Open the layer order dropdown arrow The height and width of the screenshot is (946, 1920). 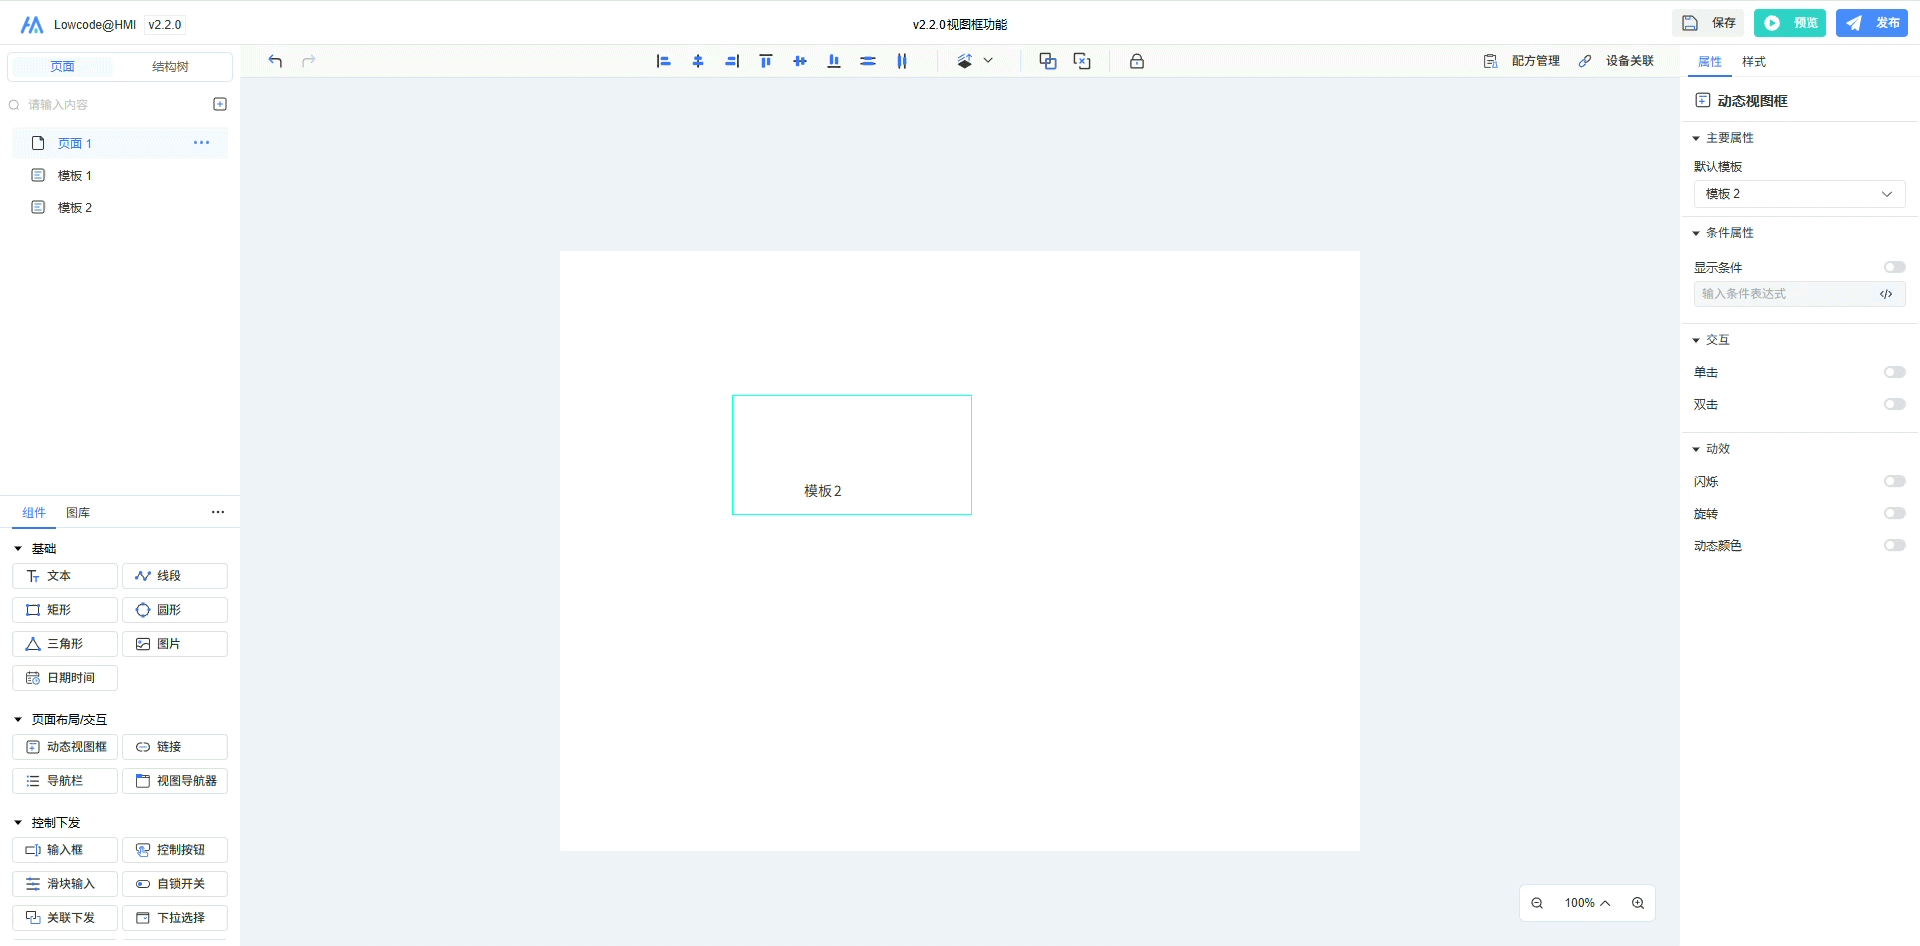point(988,61)
